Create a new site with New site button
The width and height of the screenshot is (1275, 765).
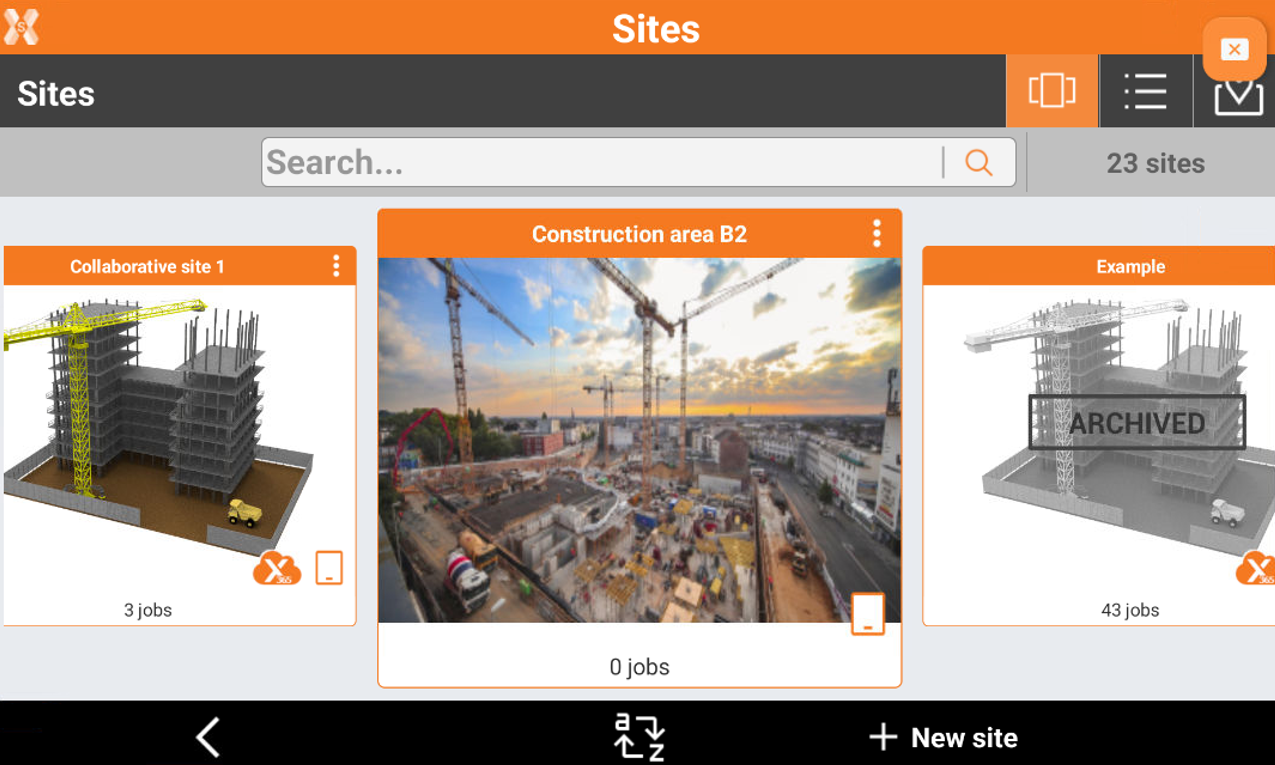(943, 738)
